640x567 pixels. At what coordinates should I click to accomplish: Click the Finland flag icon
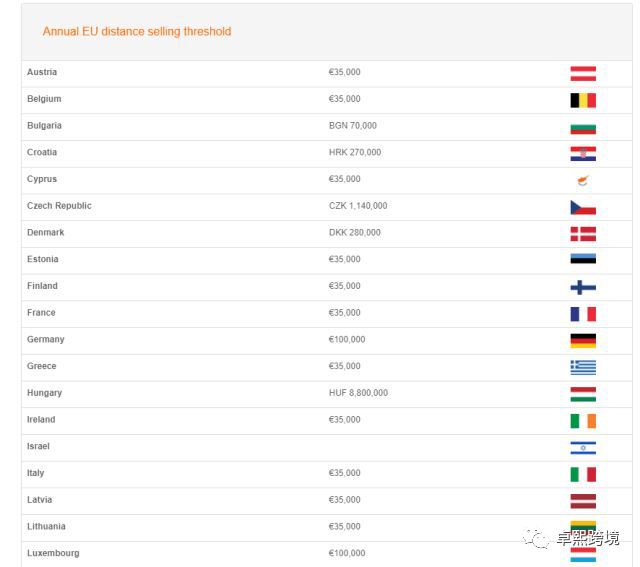click(583, 287)
